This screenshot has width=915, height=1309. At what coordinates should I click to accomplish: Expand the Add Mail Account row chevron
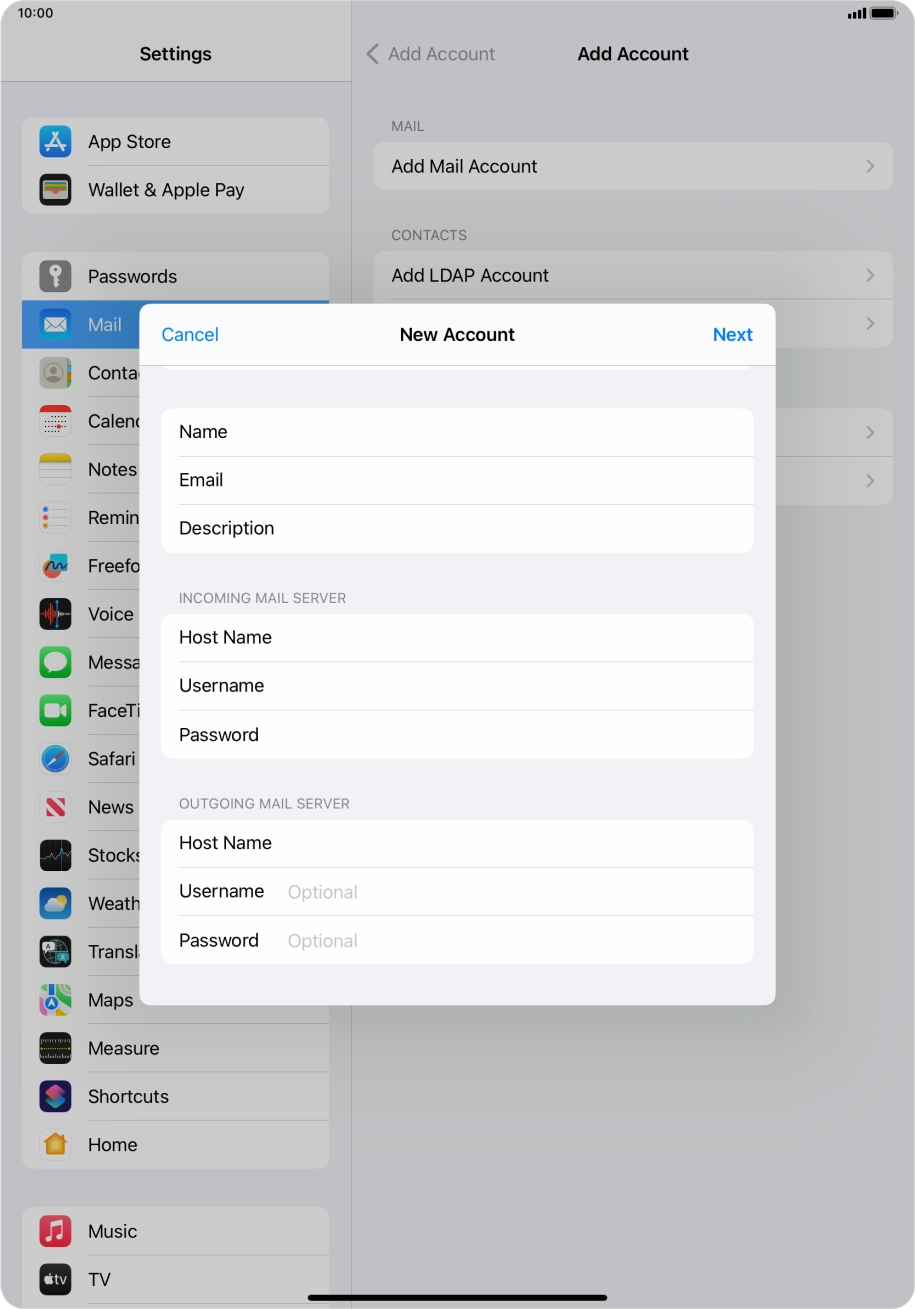pyautogui.click(x=869, y=166)
